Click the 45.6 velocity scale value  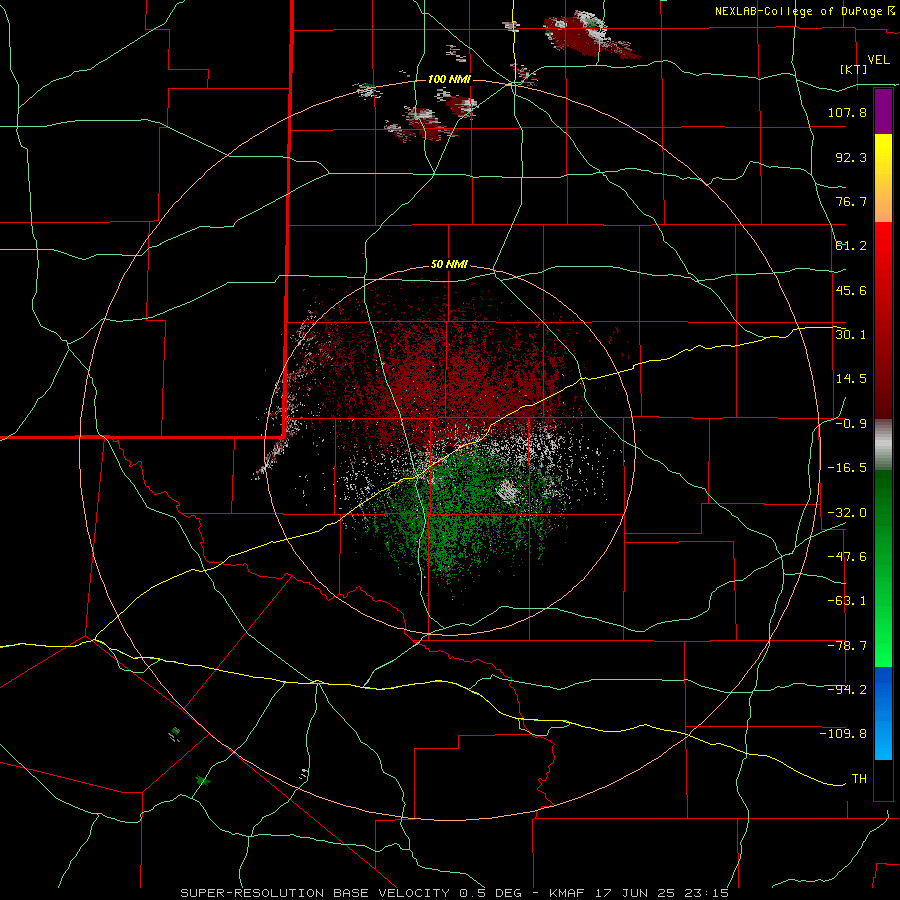851,290
